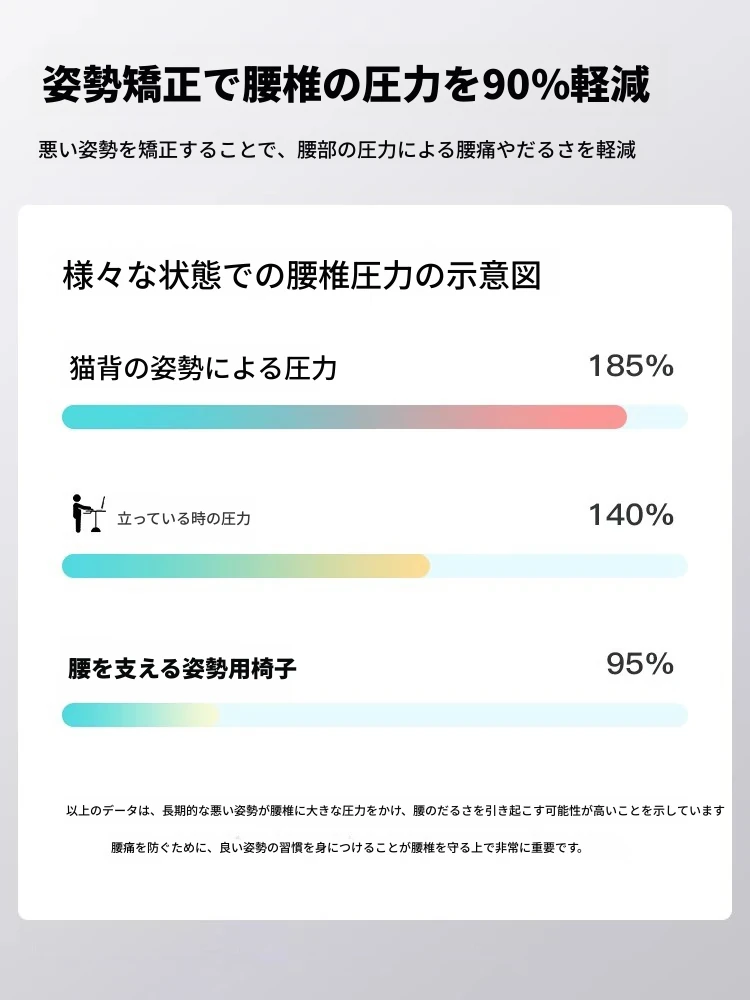Screen dimensions: 750x1000
Task: Click the red-tipped filled bar for 185%
Action: point(344,417)
